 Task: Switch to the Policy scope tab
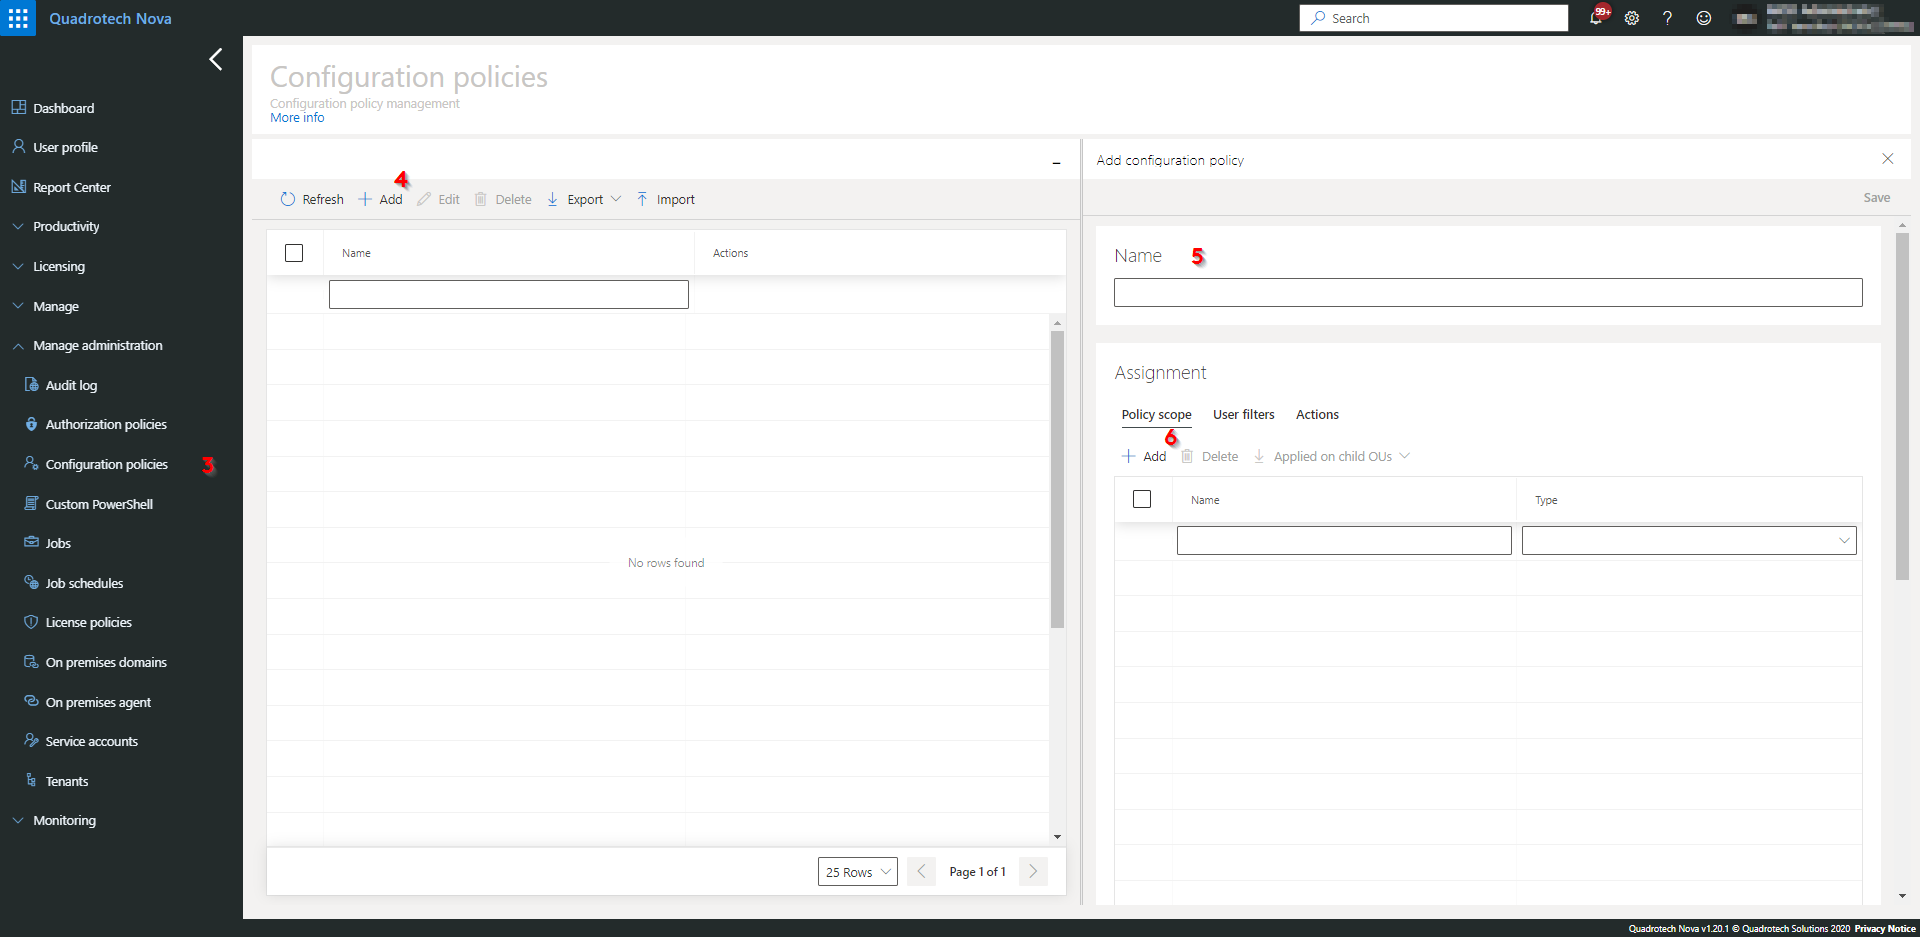click(1156, 414)
